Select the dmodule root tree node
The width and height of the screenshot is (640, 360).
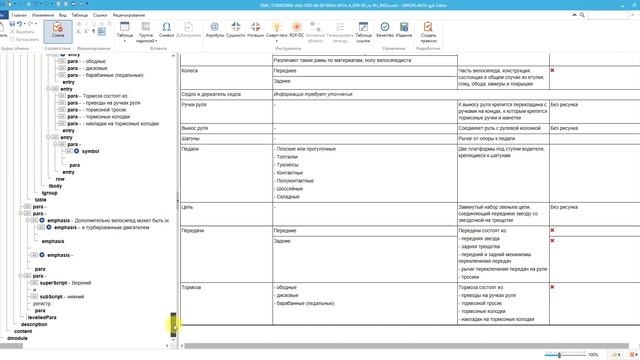[x=17, y=338]
